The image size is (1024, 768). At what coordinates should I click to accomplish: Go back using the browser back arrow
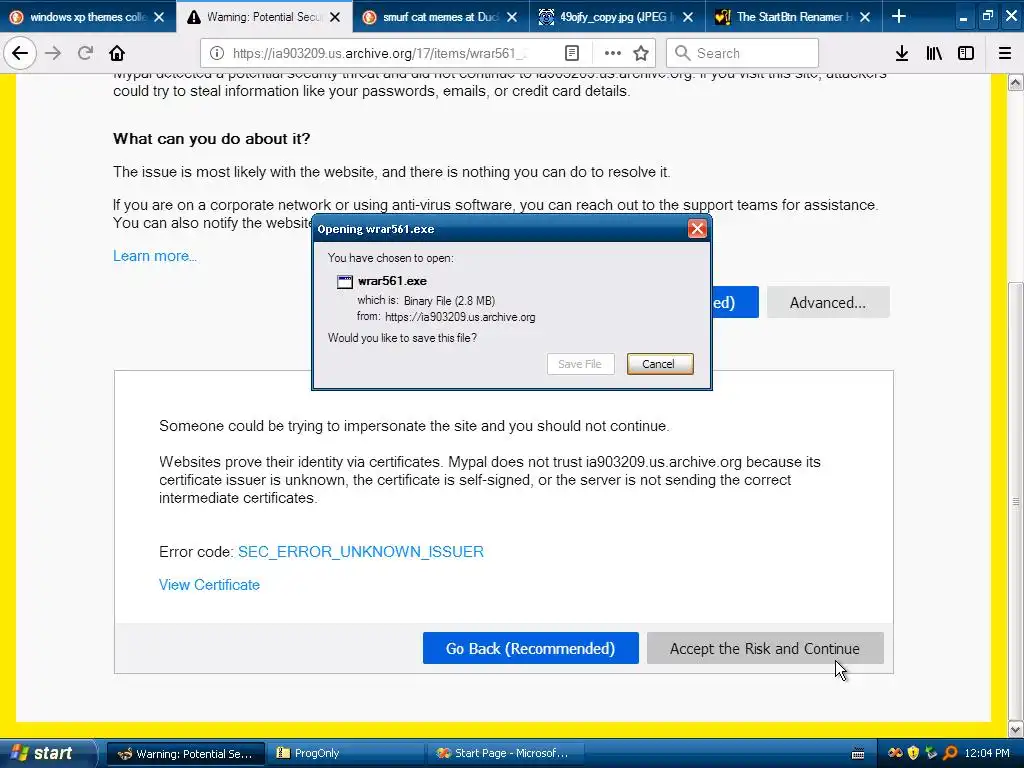(x=20, y=53)
